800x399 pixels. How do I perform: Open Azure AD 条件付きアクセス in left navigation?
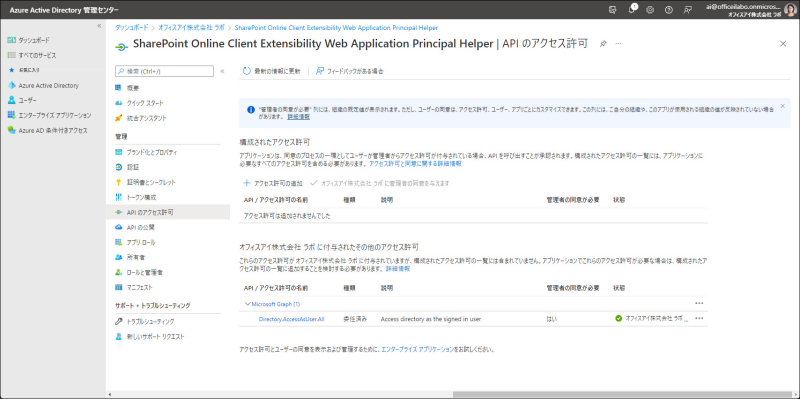coord(53,131)
